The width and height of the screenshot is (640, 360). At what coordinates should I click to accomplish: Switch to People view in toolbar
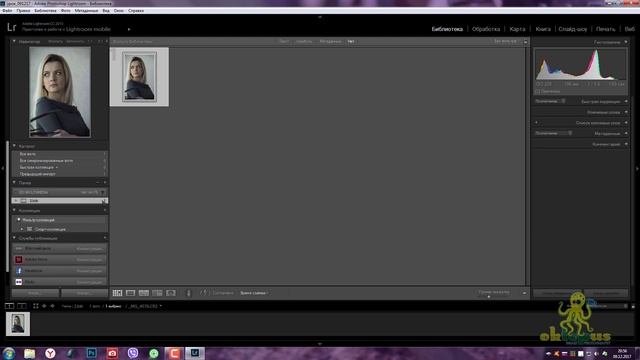(171, 293)
